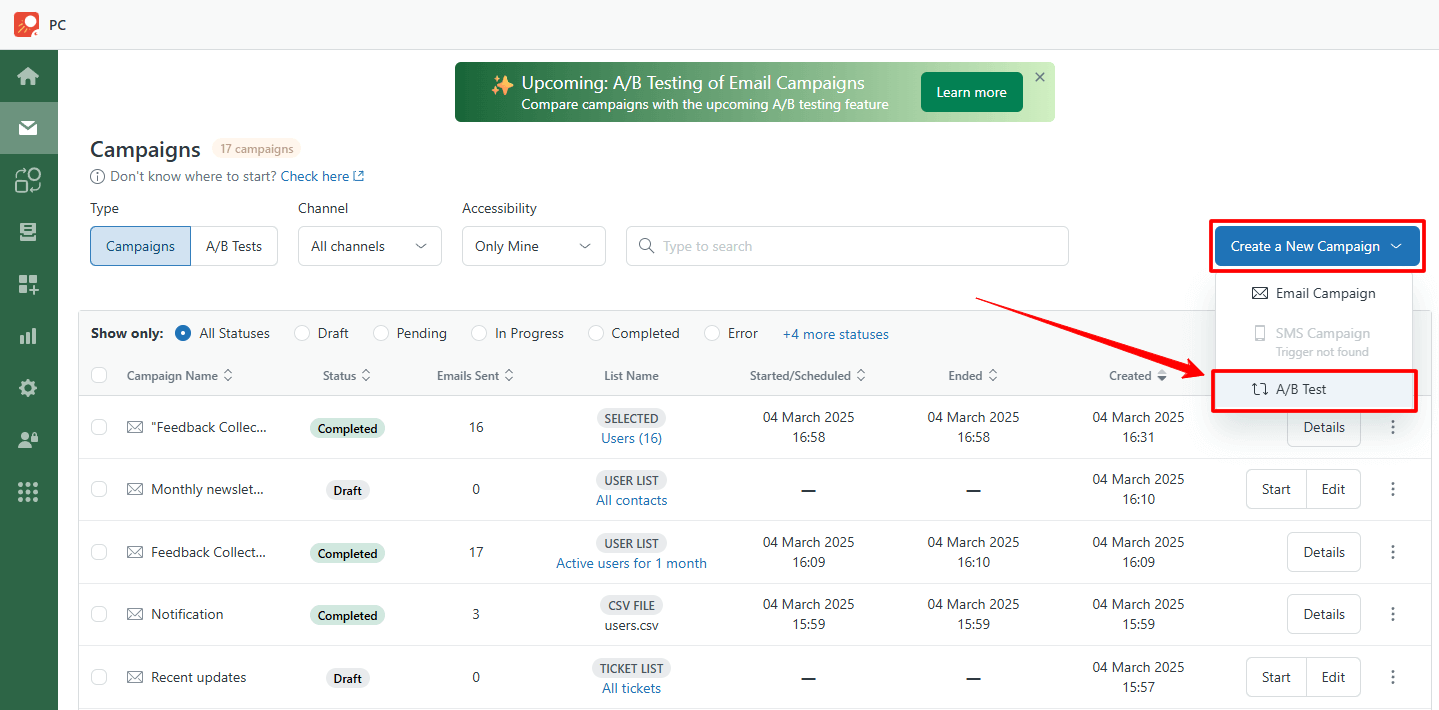Collapse the Create a New Campaign dropdown

(1317, 246)
